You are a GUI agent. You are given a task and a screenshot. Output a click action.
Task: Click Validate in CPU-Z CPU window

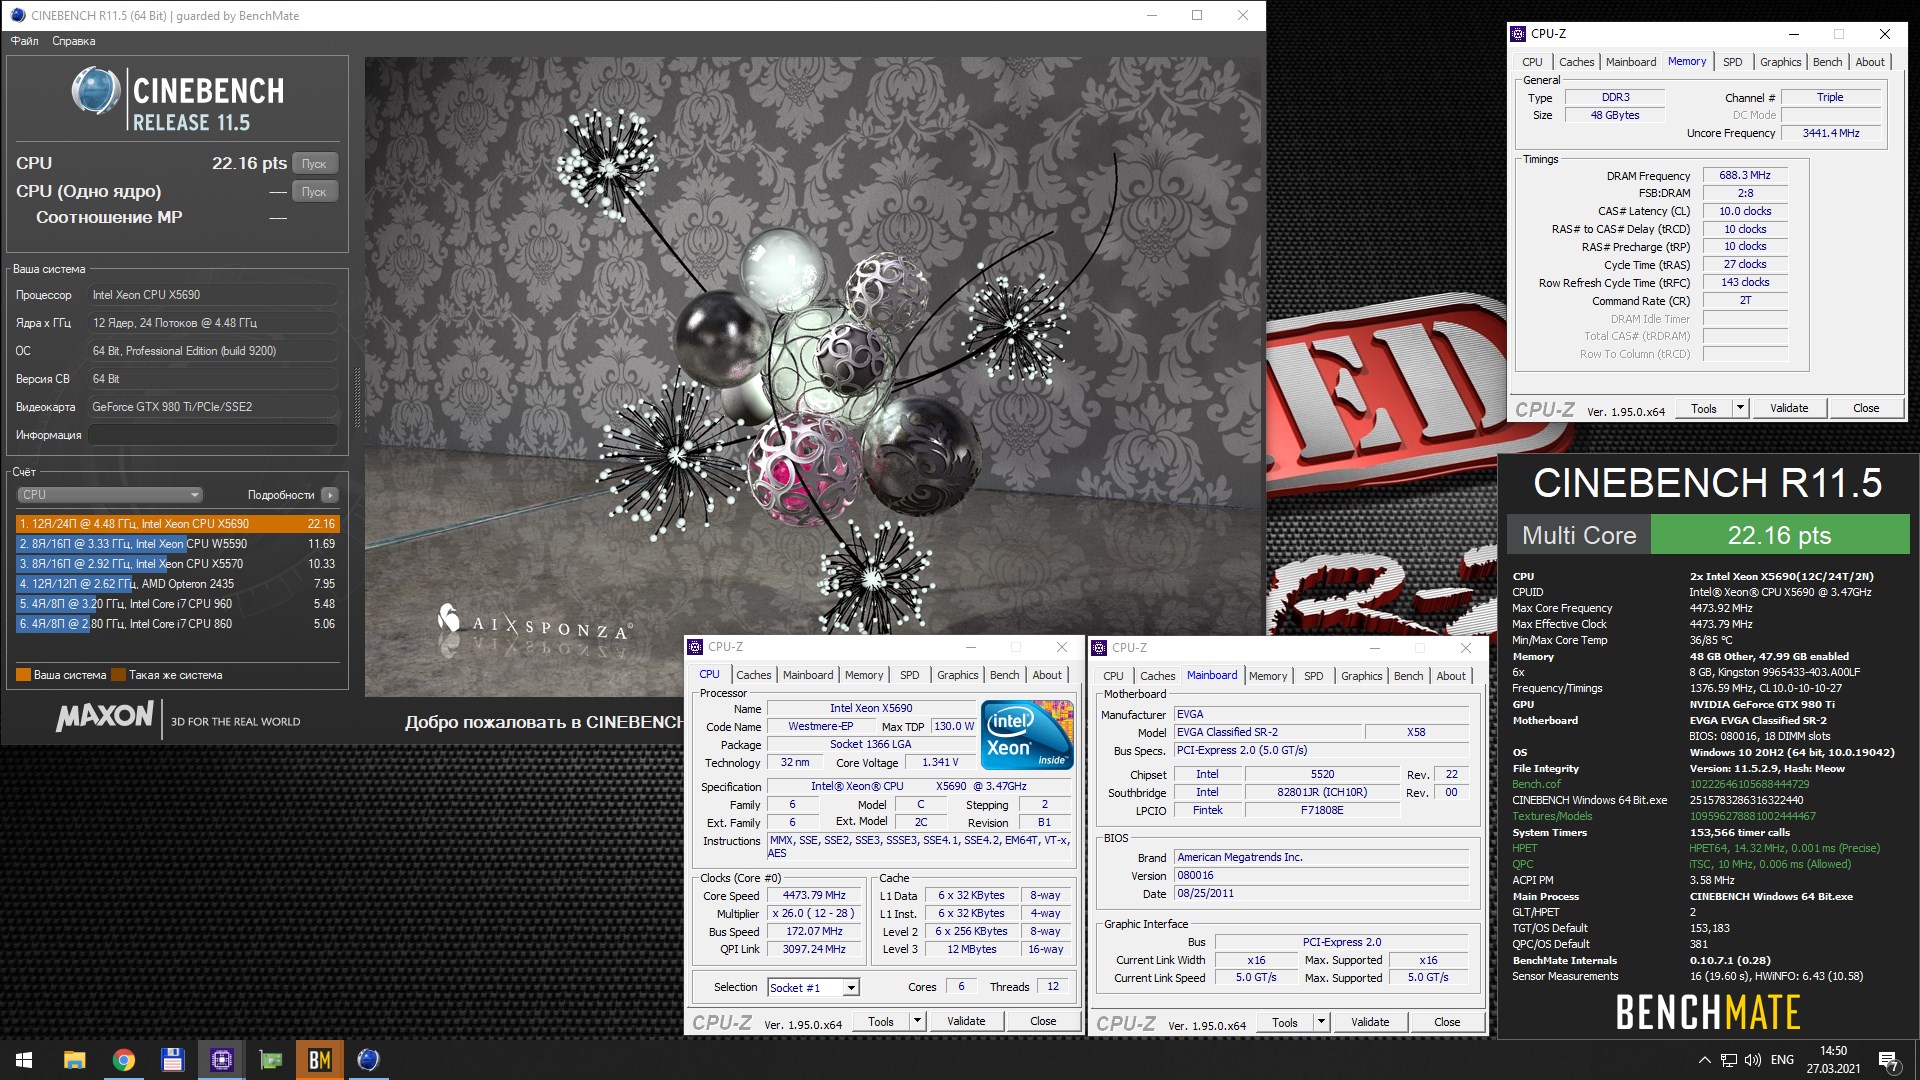[966, 1021]
